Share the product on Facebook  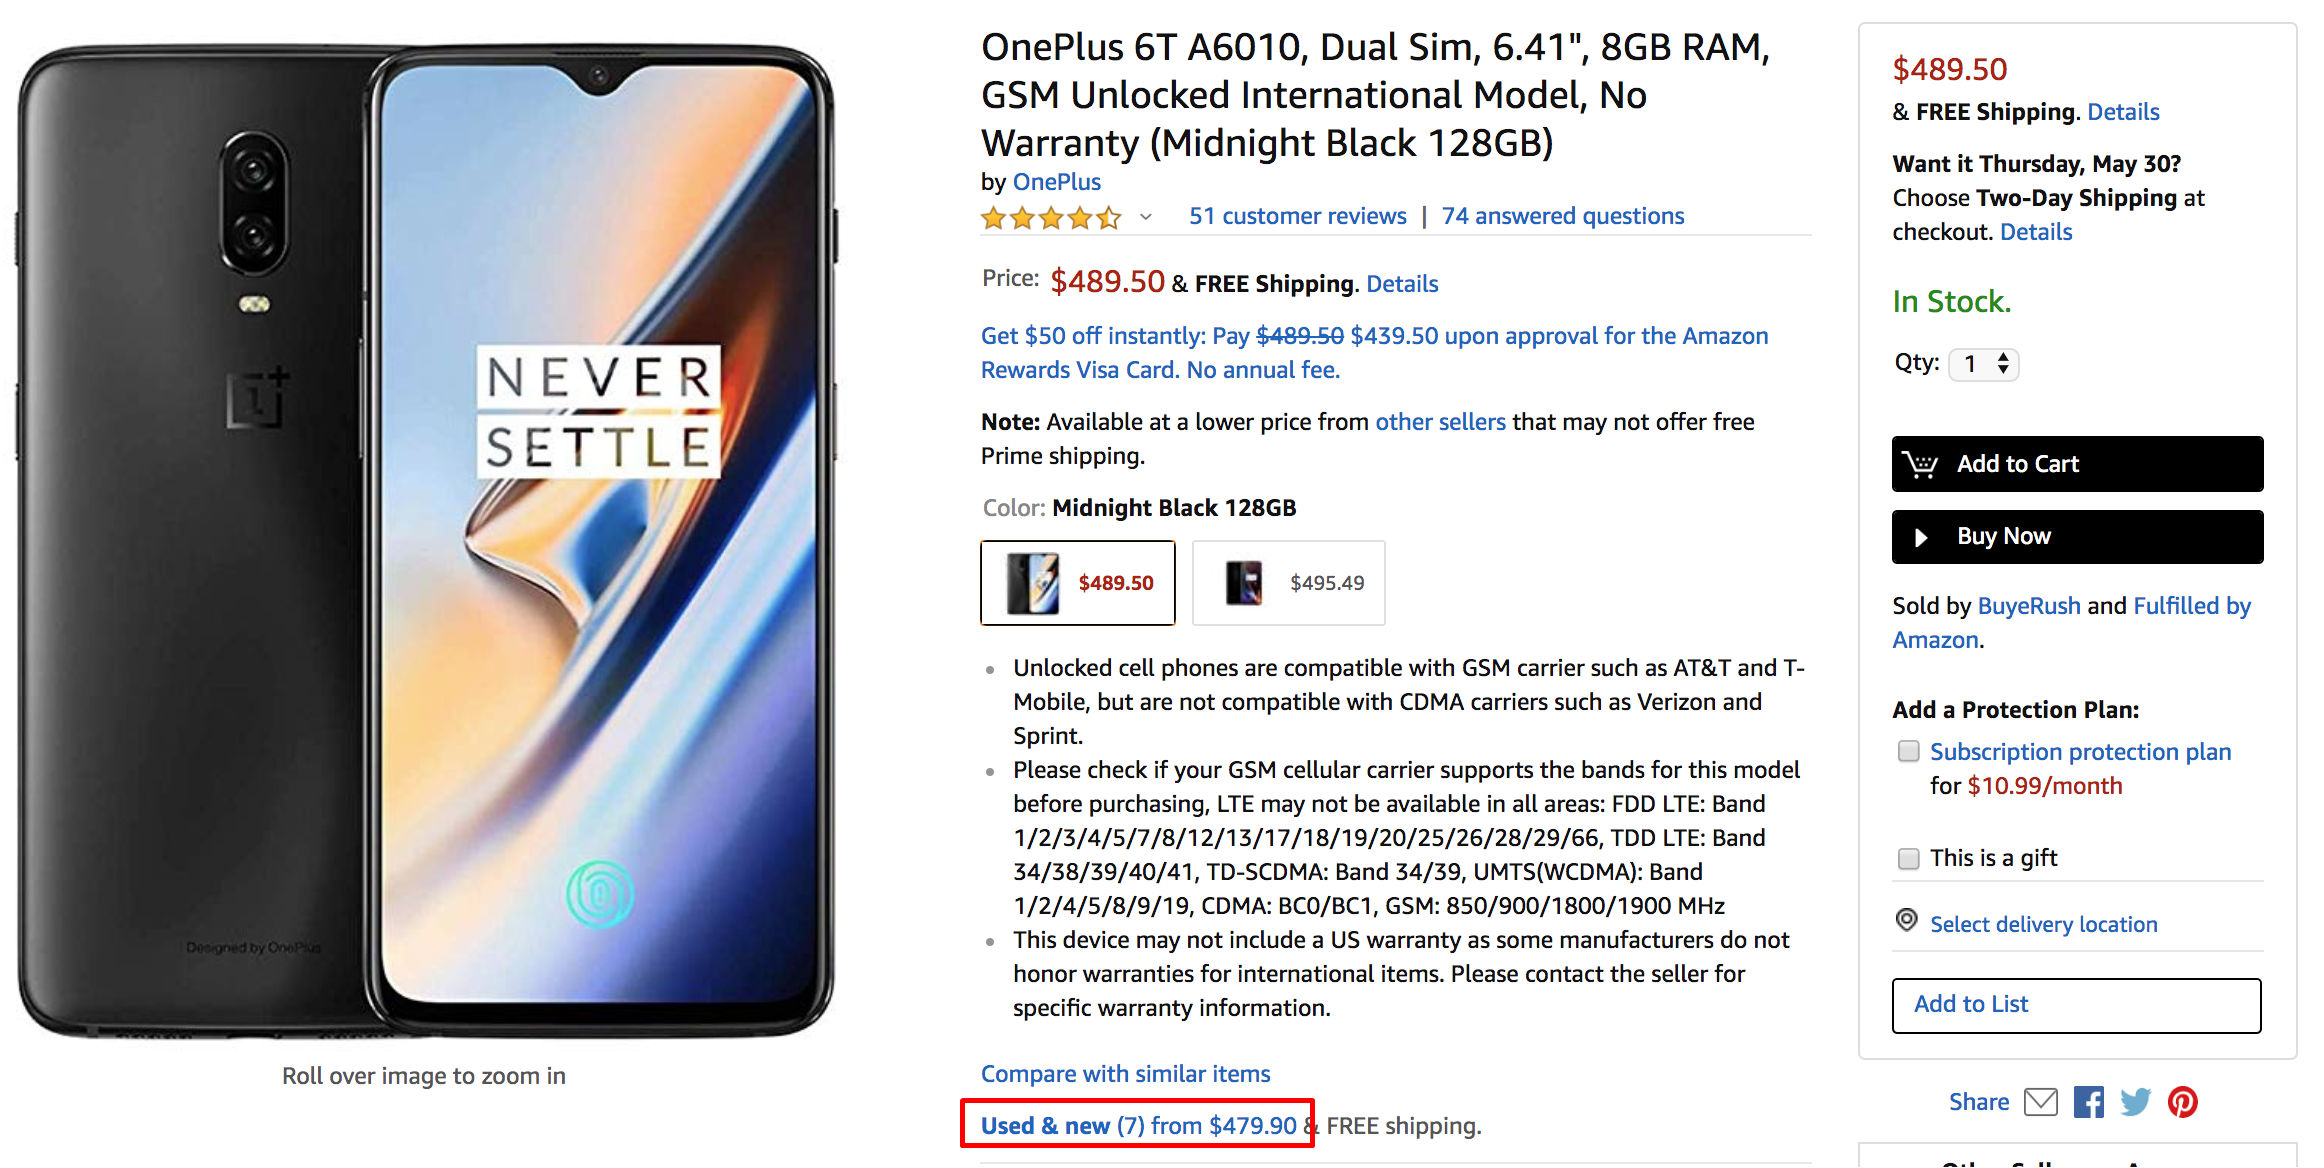[2088, 1102]
